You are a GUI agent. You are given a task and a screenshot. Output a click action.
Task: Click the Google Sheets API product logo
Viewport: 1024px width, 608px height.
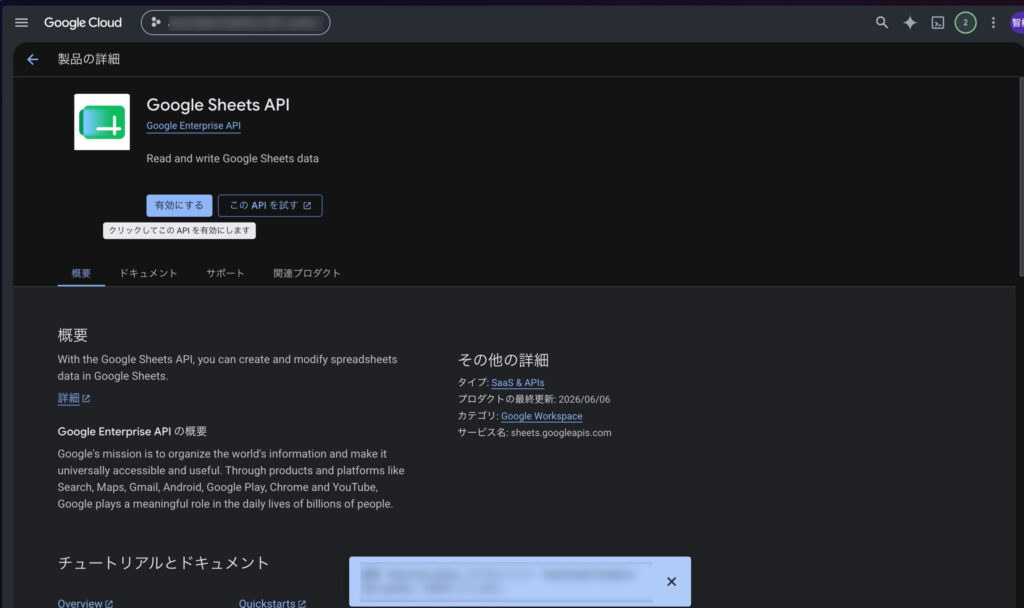pyautogui.click(x=102, y=122)
